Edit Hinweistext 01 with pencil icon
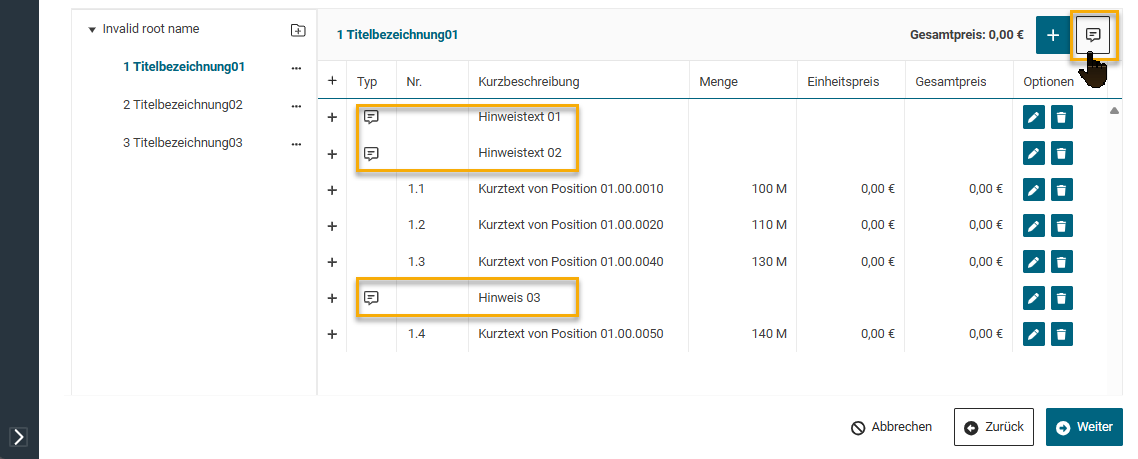The height and width of the screenshot is (459, 1138). click(x=1034, y=118)
